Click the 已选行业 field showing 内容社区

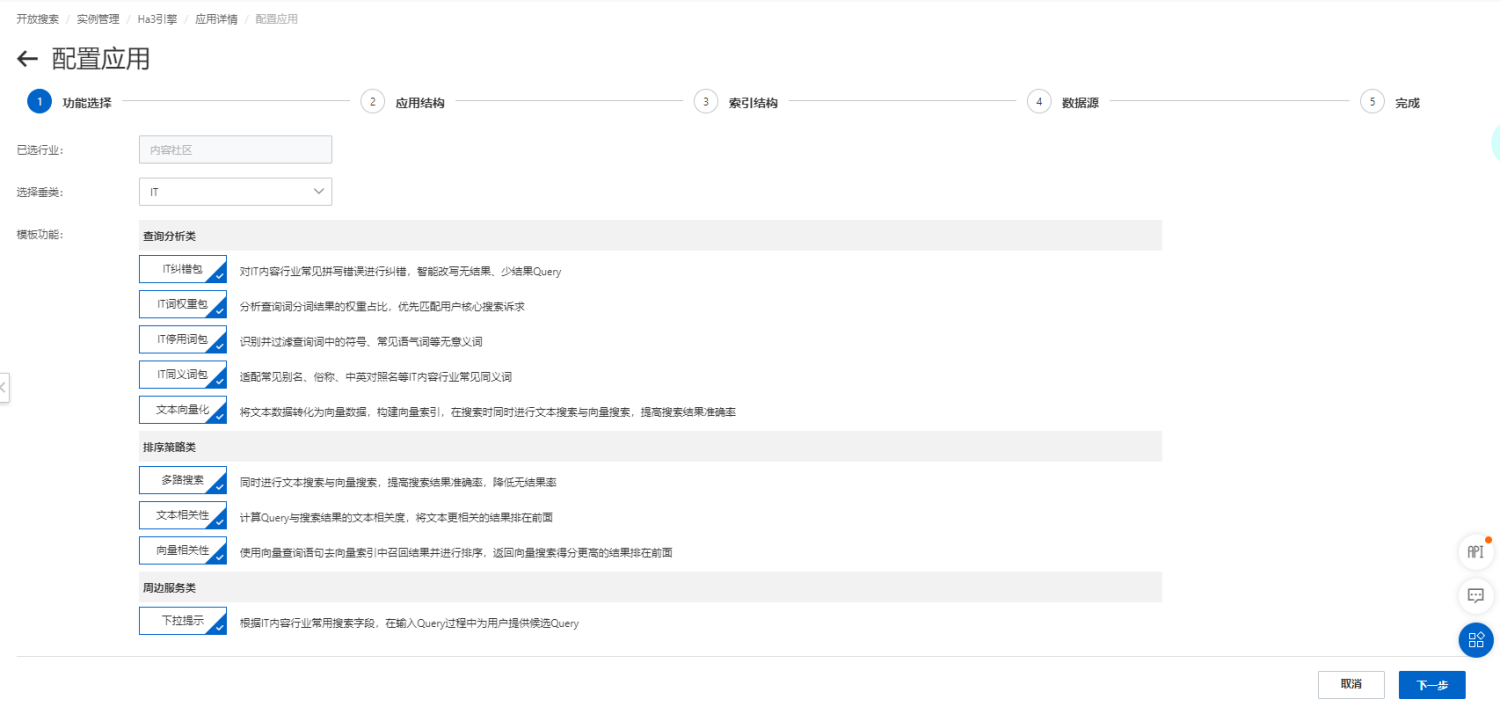[x=235, y=150]
